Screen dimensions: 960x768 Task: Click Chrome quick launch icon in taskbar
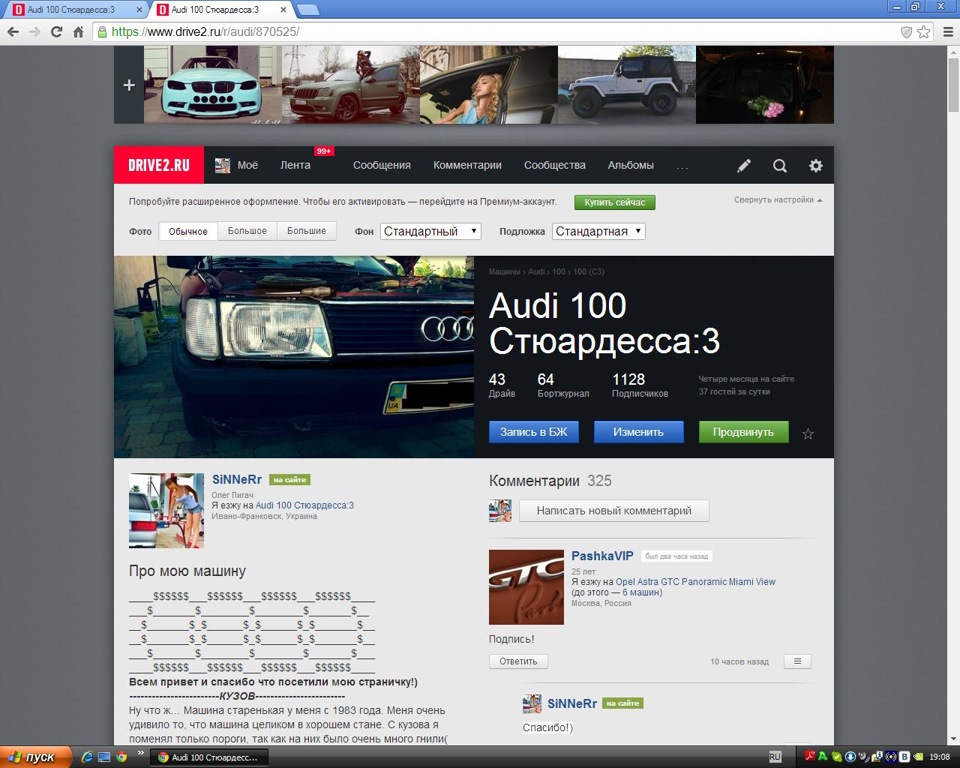tap(121, 757)
